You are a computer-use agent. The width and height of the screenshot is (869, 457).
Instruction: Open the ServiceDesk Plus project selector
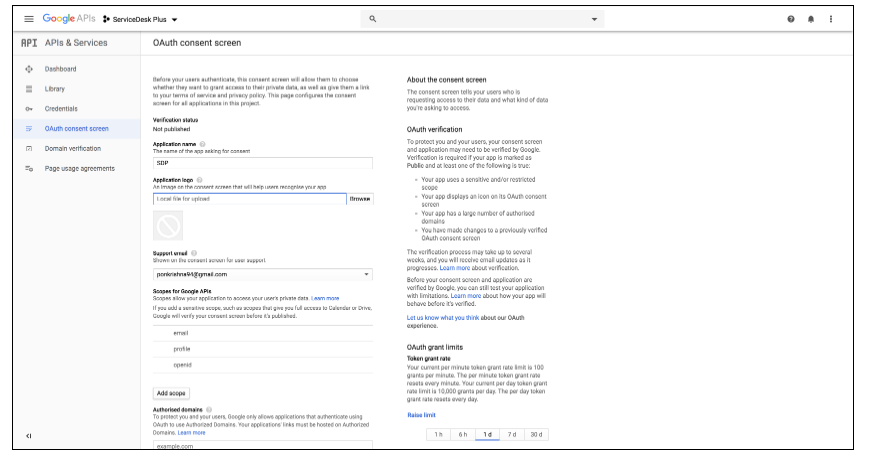140,19
